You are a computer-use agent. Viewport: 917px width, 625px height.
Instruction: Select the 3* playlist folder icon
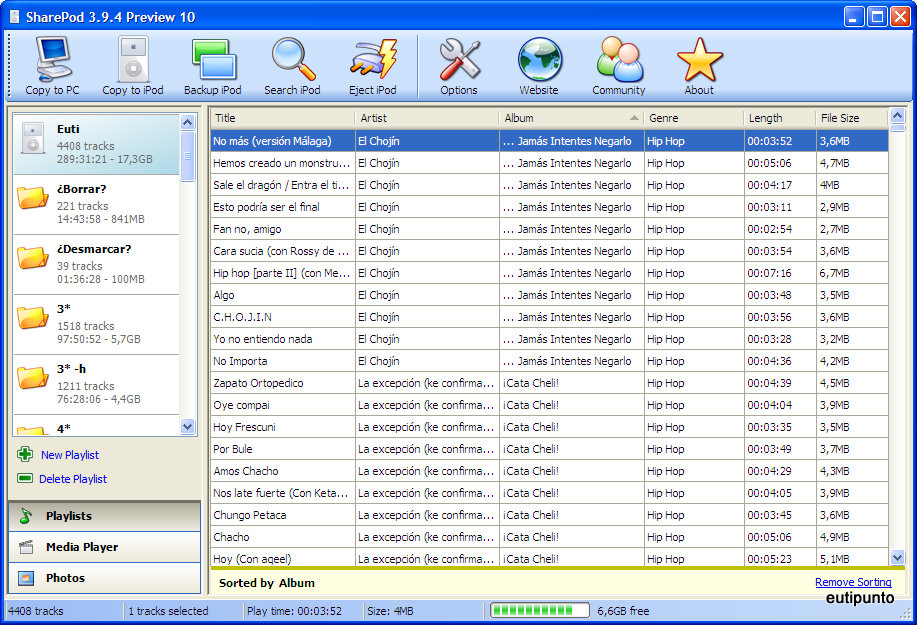tap(32, 317)
